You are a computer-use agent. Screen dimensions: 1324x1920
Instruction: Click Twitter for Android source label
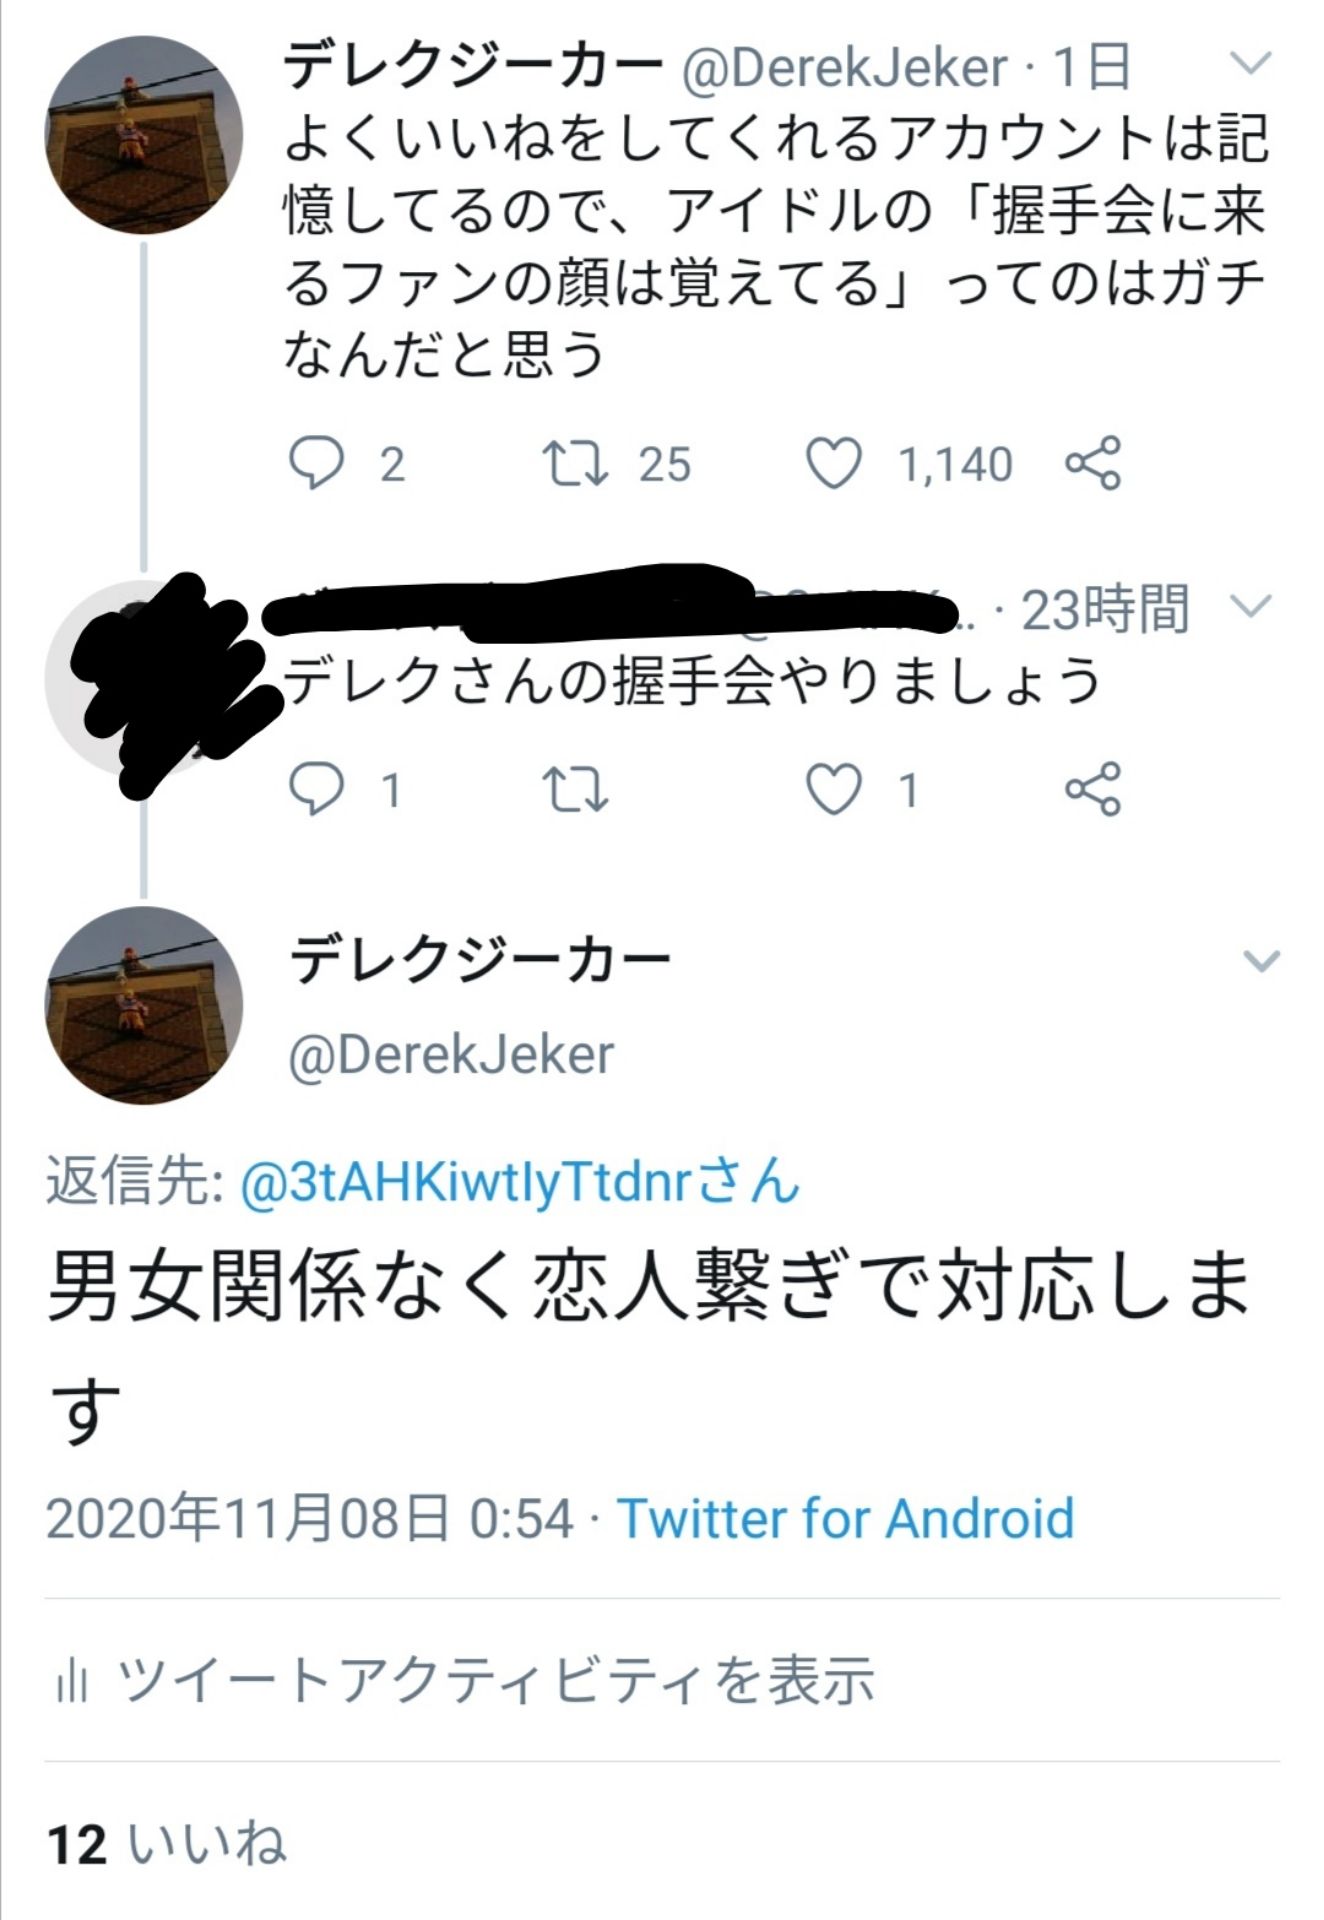click(x=845, y=1518)
